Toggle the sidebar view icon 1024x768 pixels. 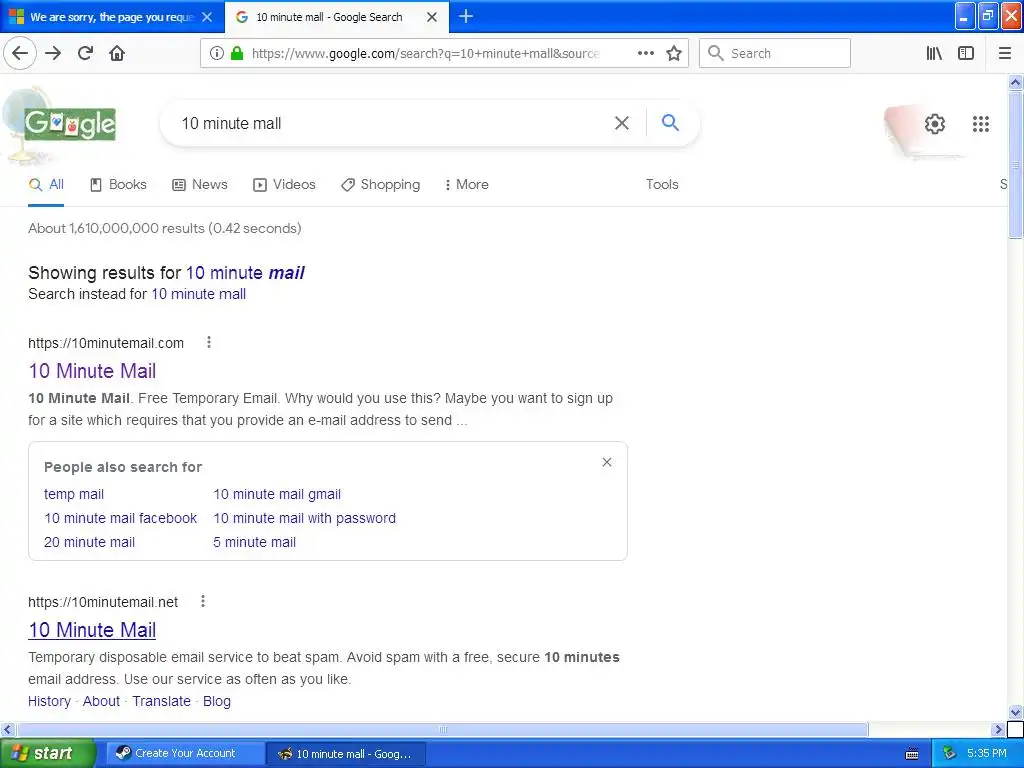point(966,54)
